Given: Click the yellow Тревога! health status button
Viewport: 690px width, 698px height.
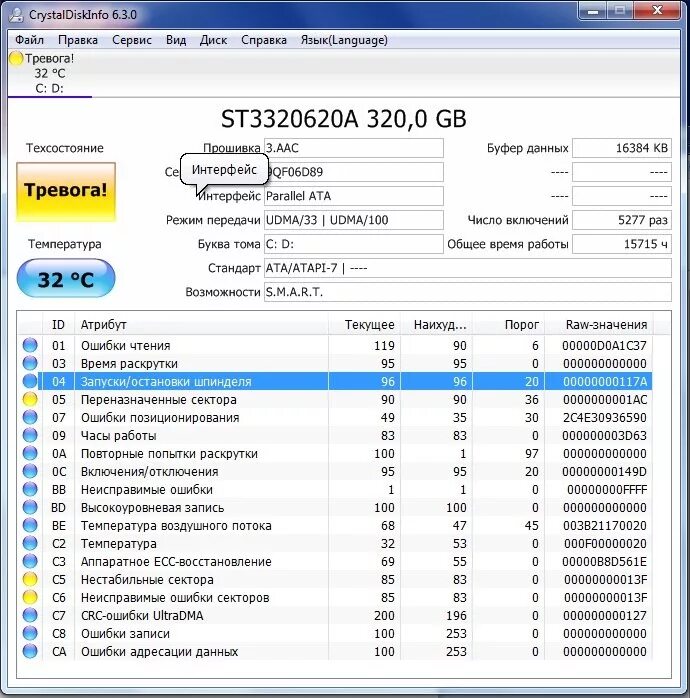Looking at the screenshot, I should [66, 191].
